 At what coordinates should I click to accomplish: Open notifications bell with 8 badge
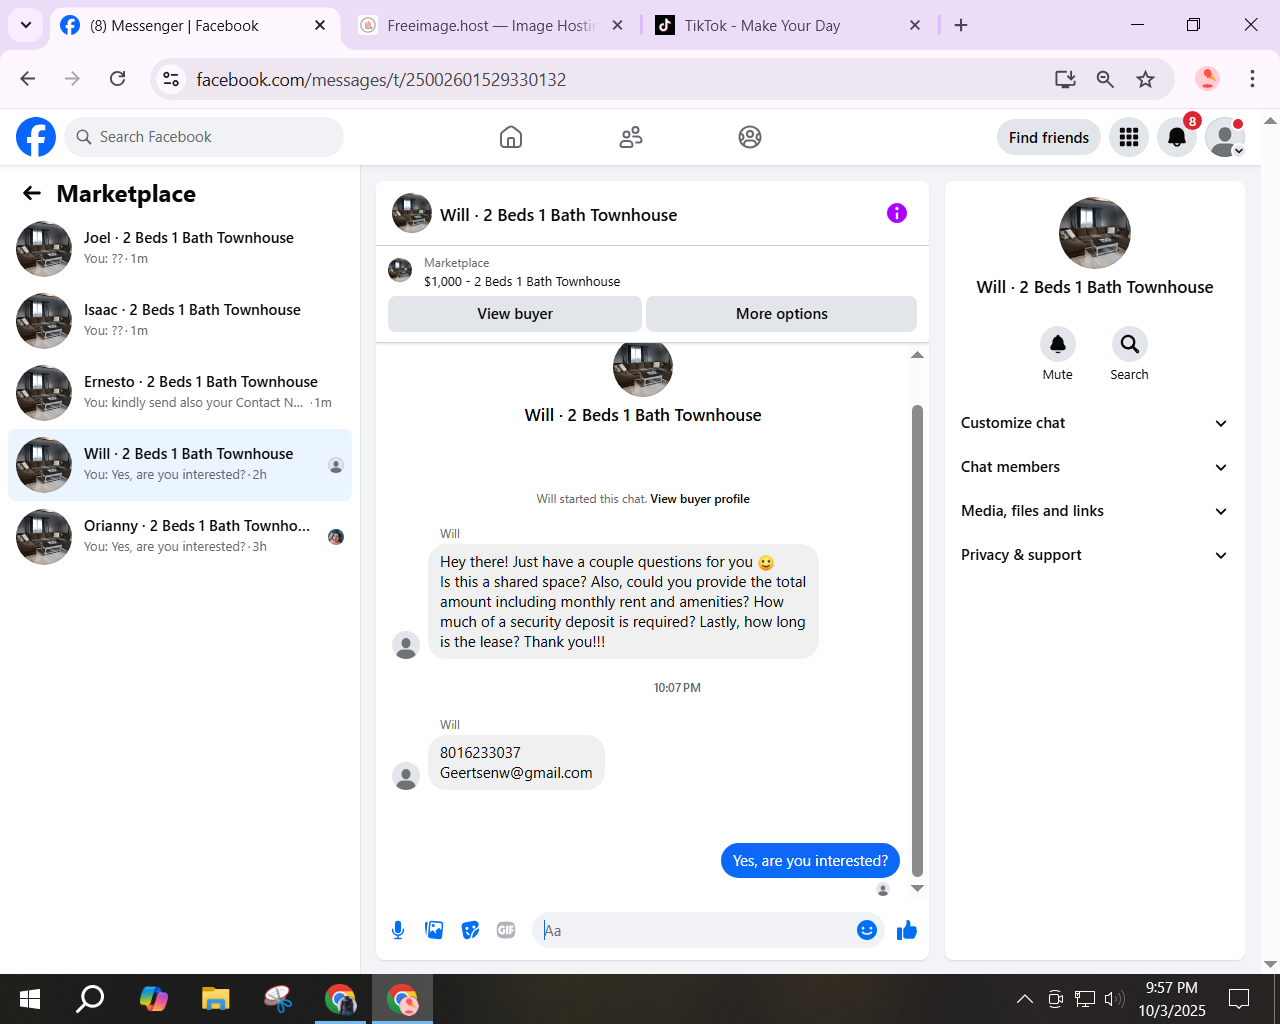[x=1177, y=137]
